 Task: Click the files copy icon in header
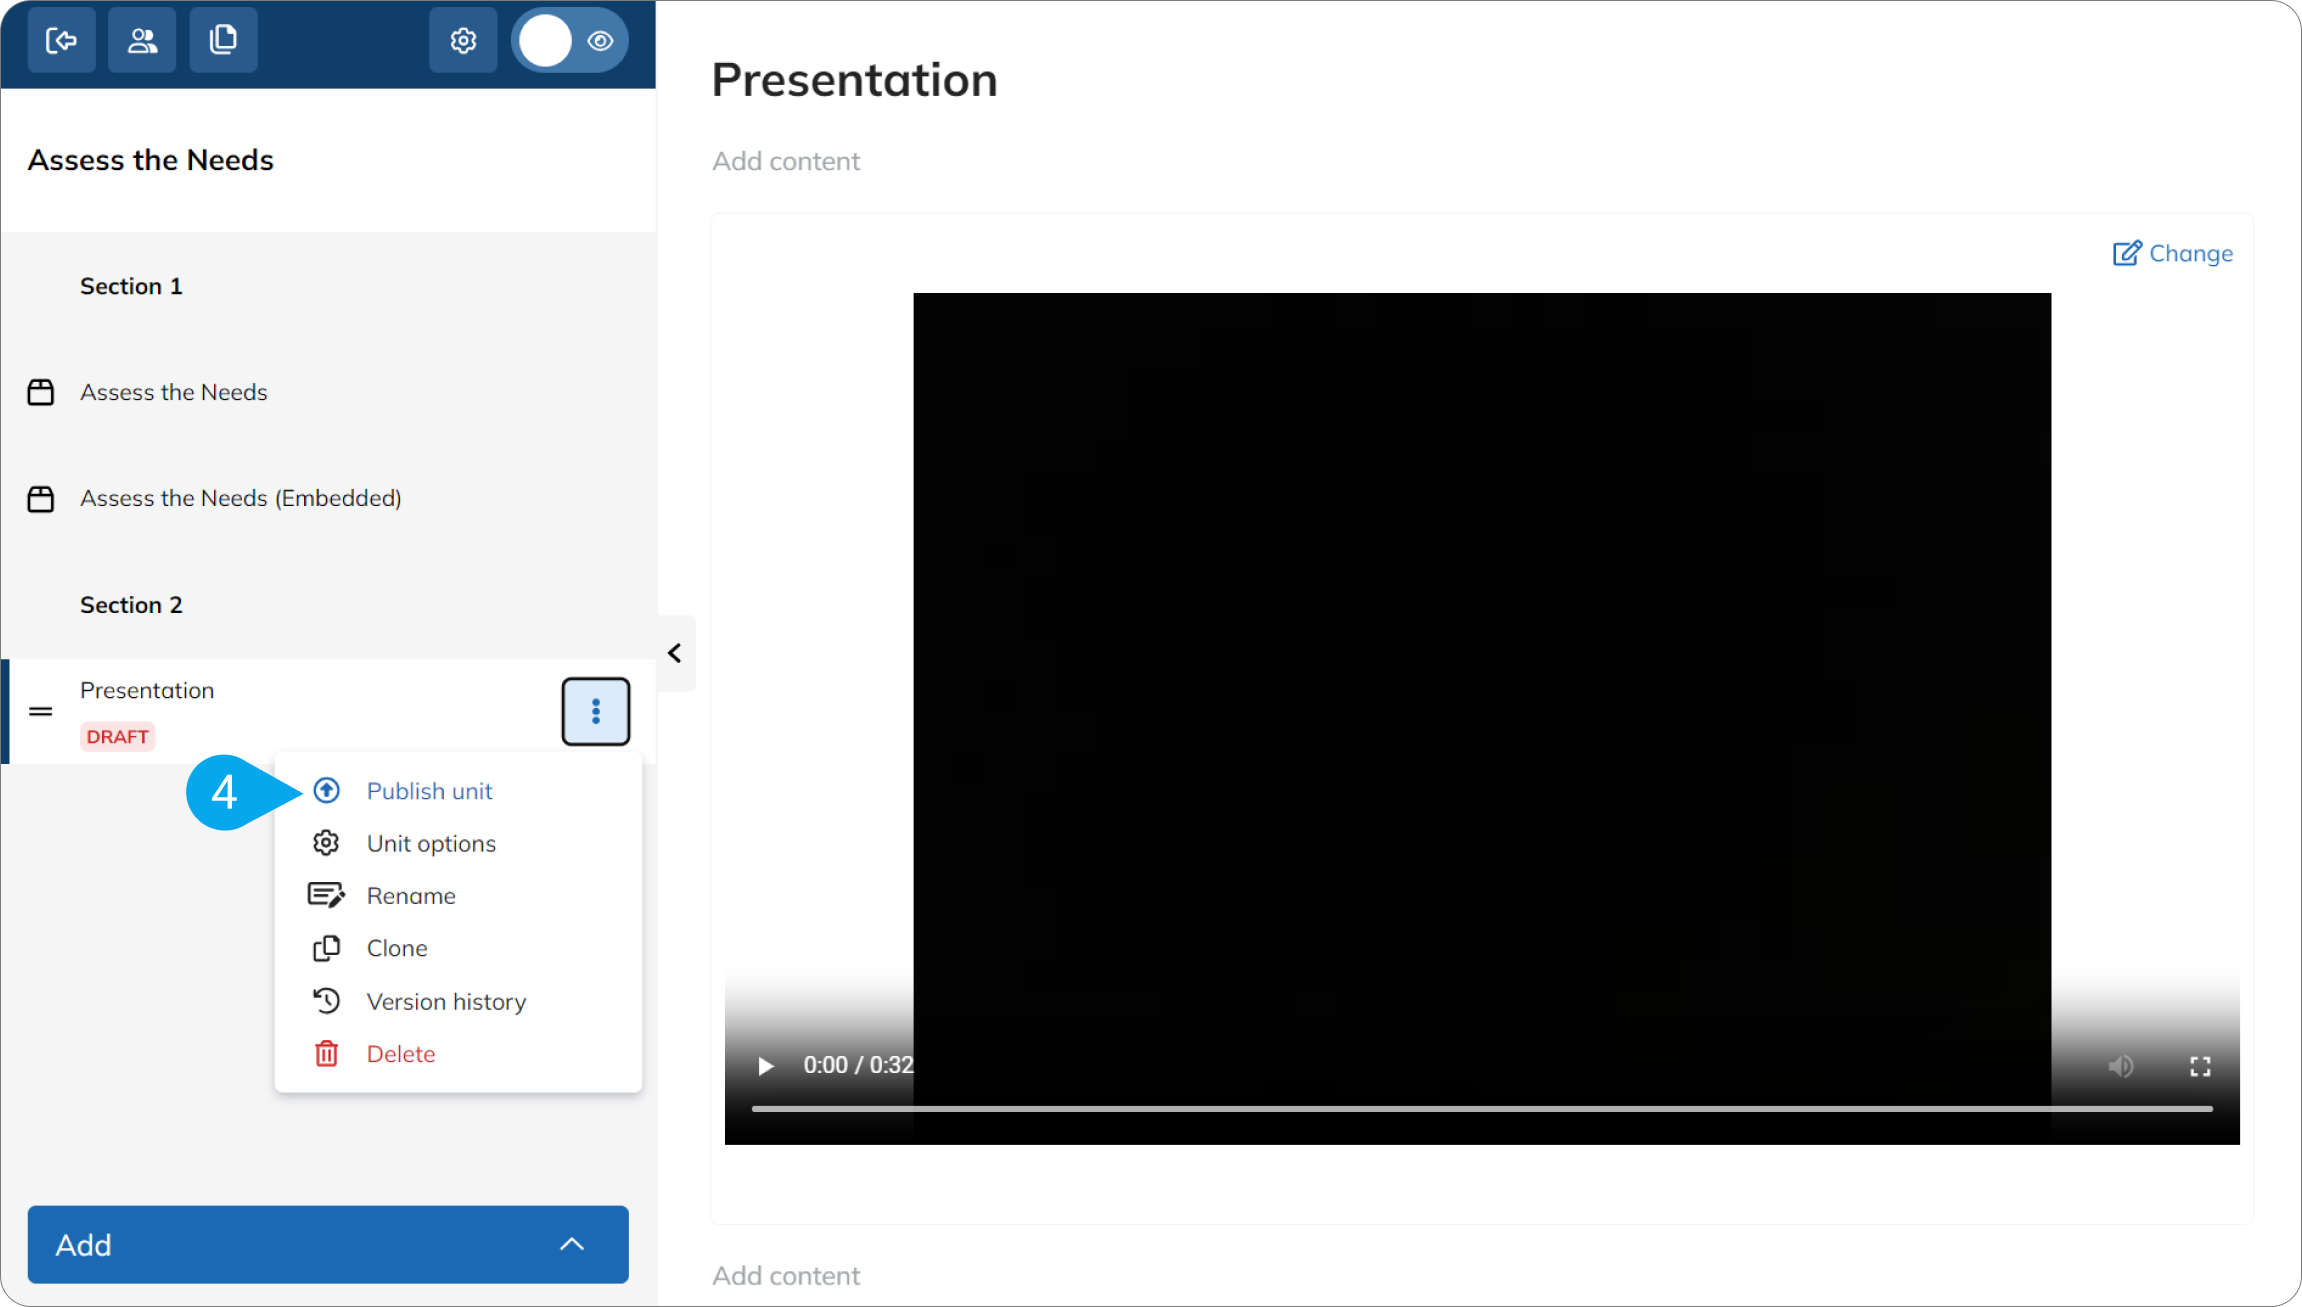click(223, 40)
